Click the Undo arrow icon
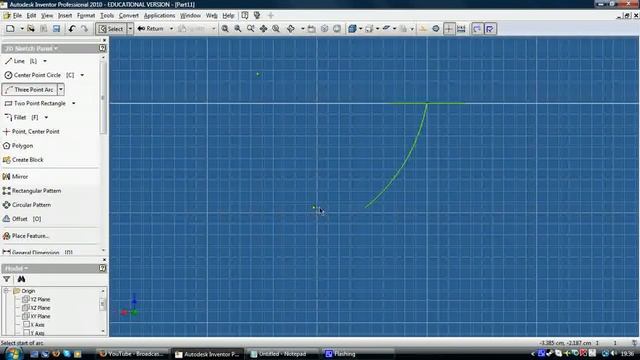 [x=72, y=29]
